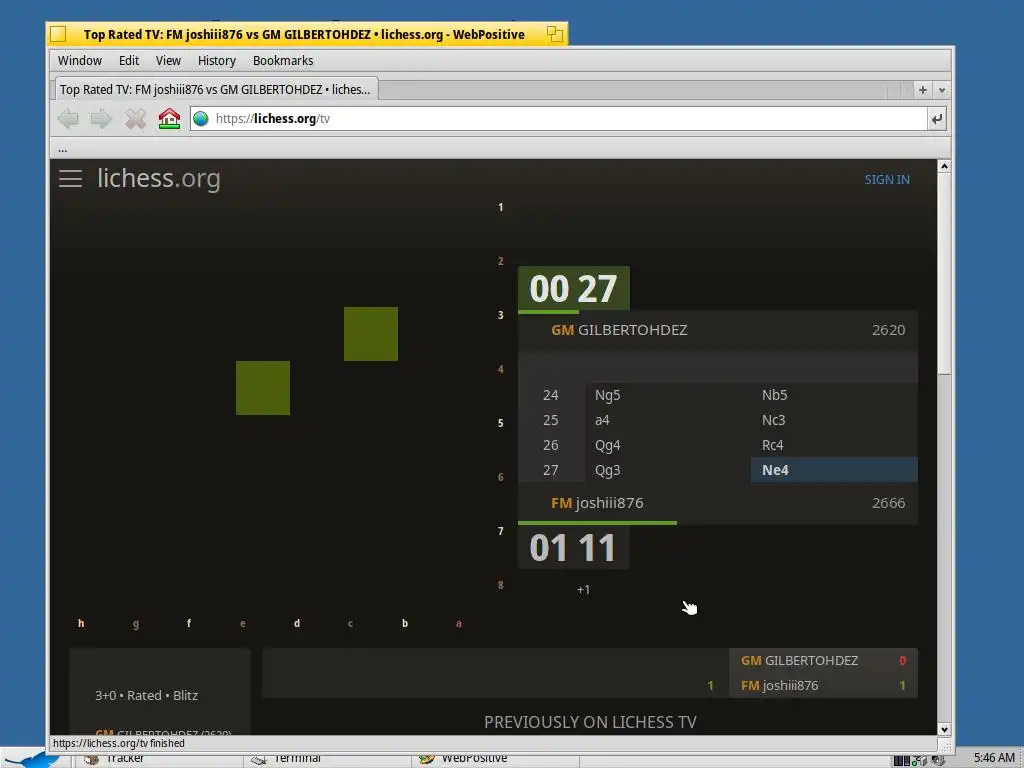Open the Haiku leaf menu in Deskbar
The width and height of the screenshot is (1024, 768).
coord(33,760)
